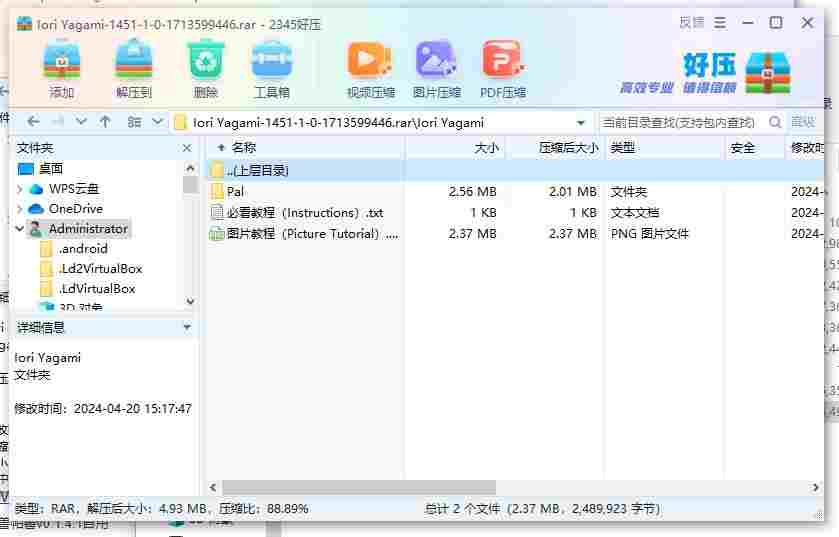Expand the WPS云盘 tree node

[20, 189]
